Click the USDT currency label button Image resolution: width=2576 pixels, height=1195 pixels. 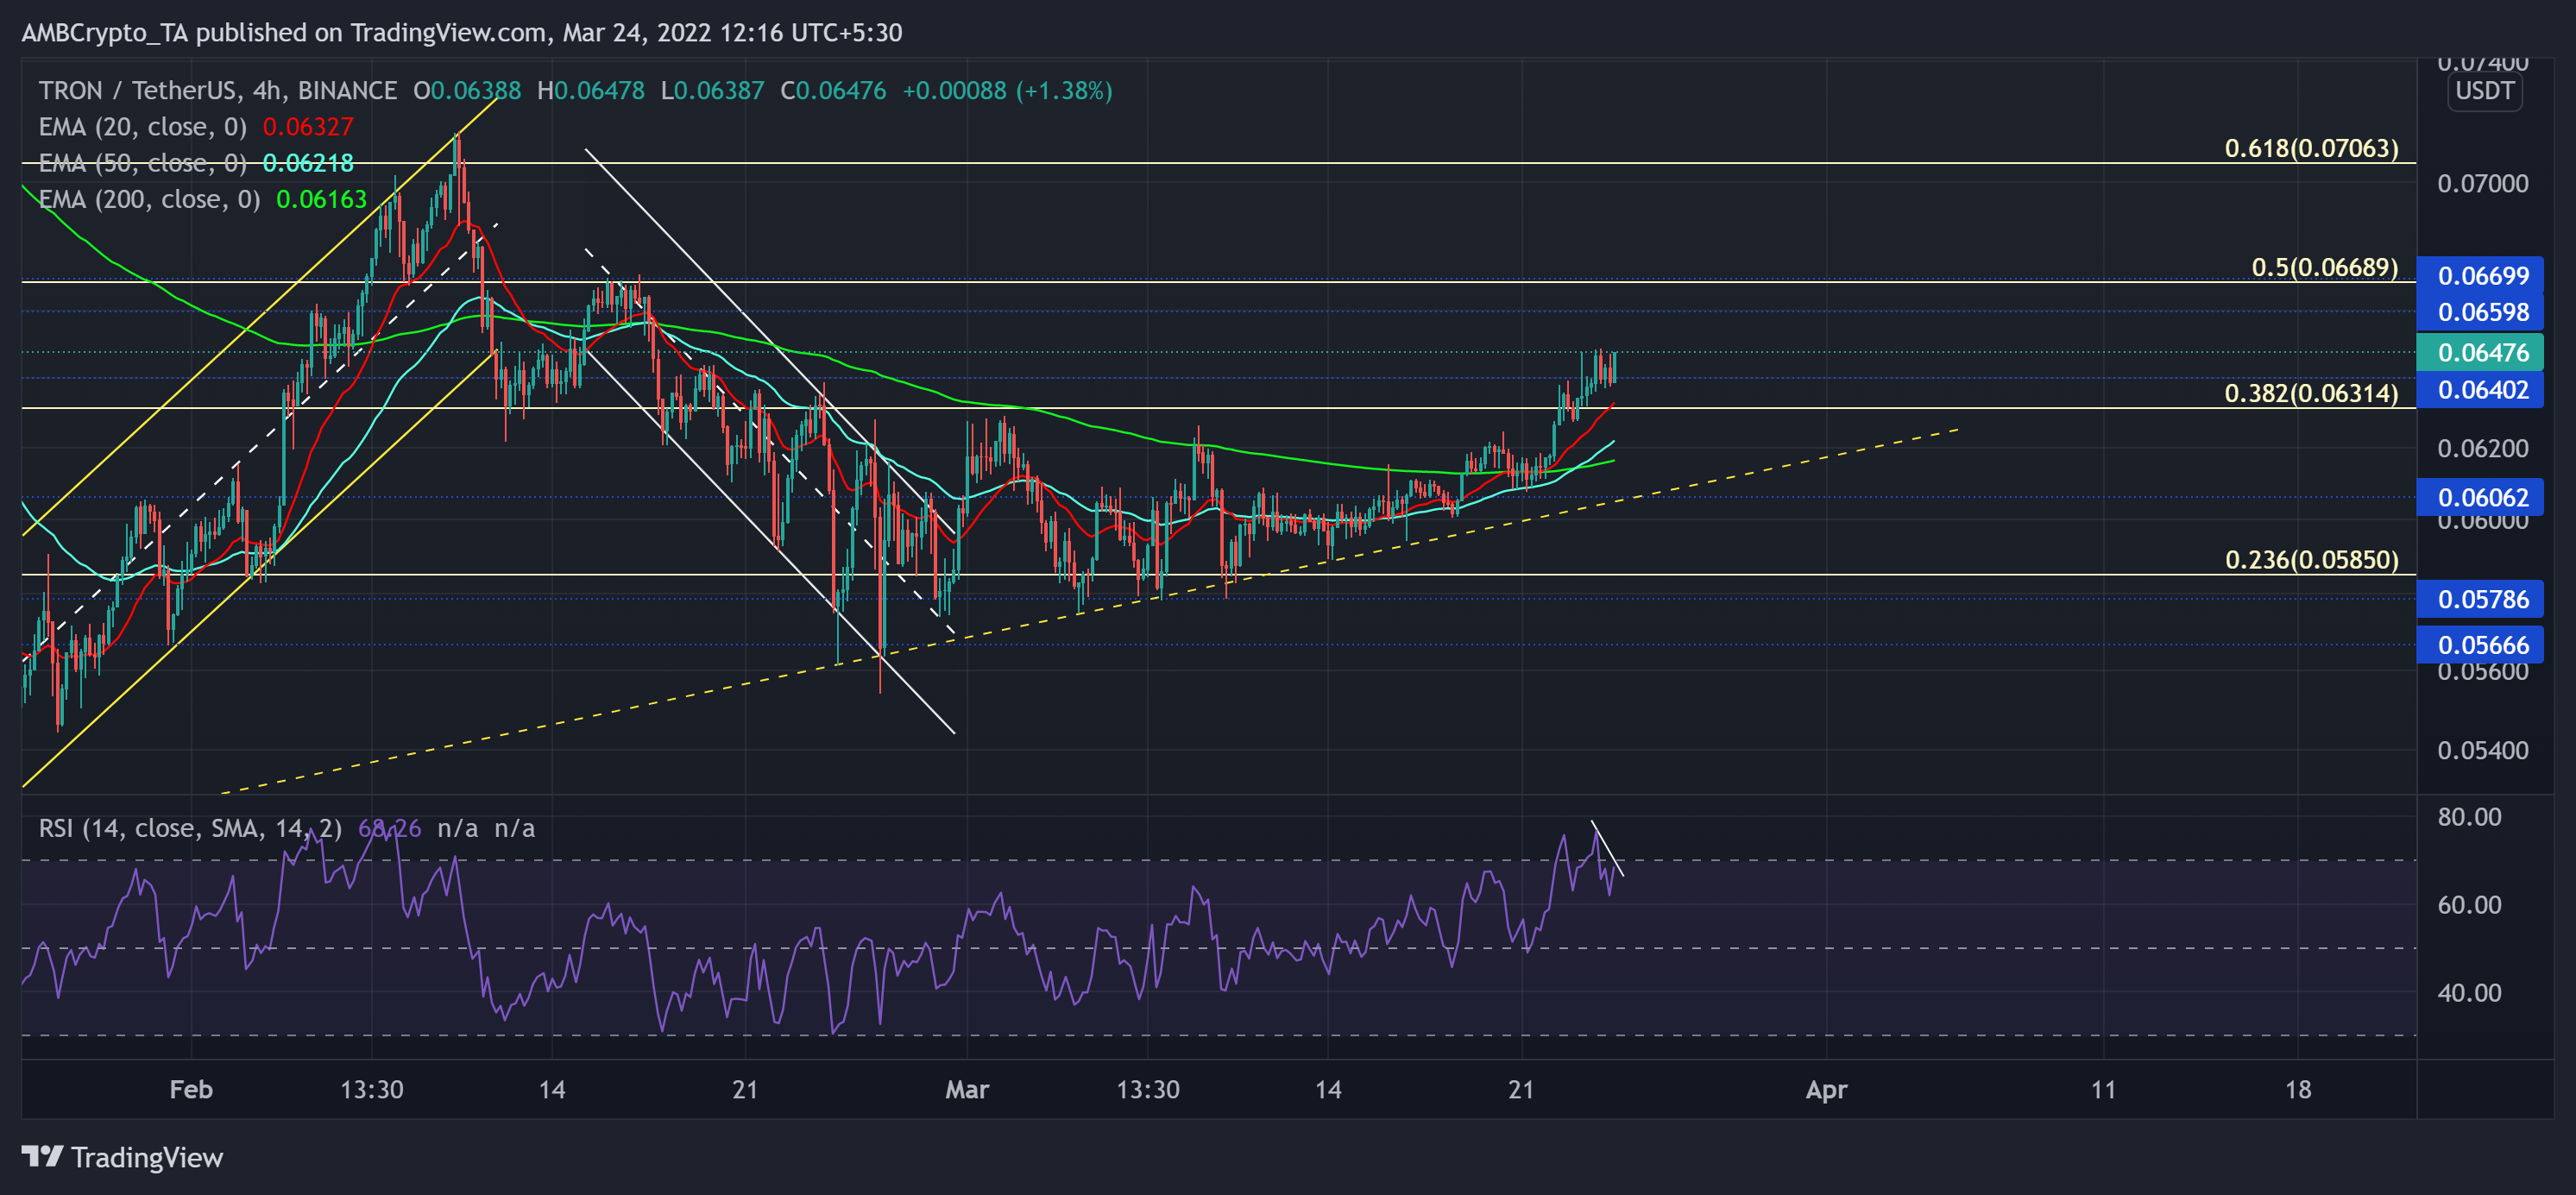point(2484,91)
